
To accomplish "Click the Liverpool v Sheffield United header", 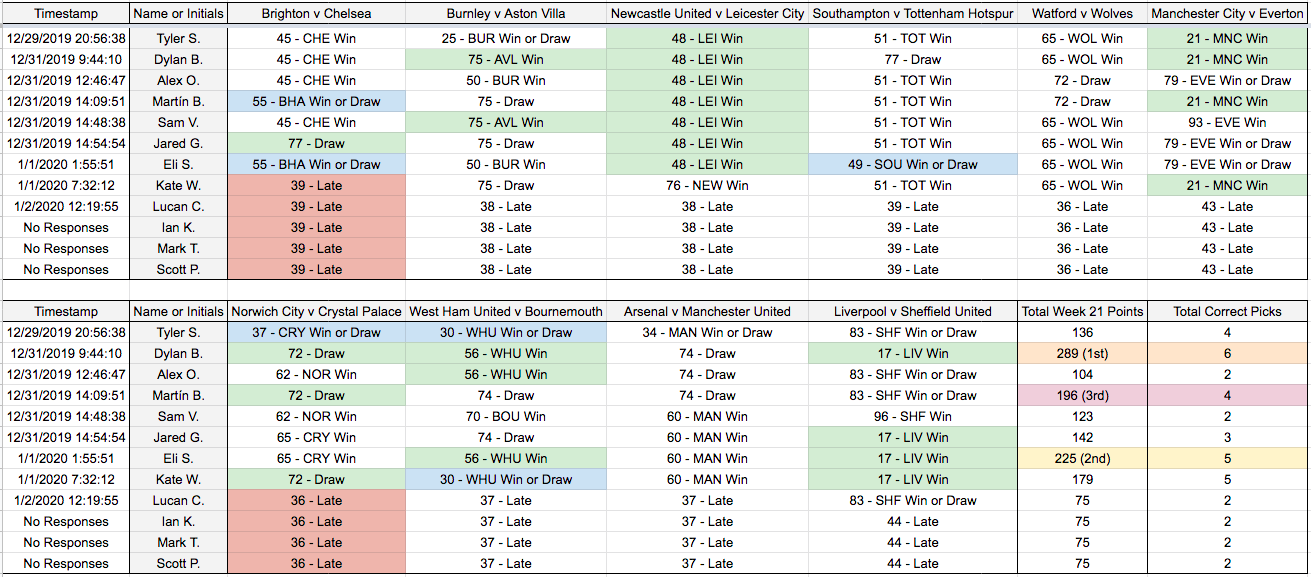I will (912, 311).
